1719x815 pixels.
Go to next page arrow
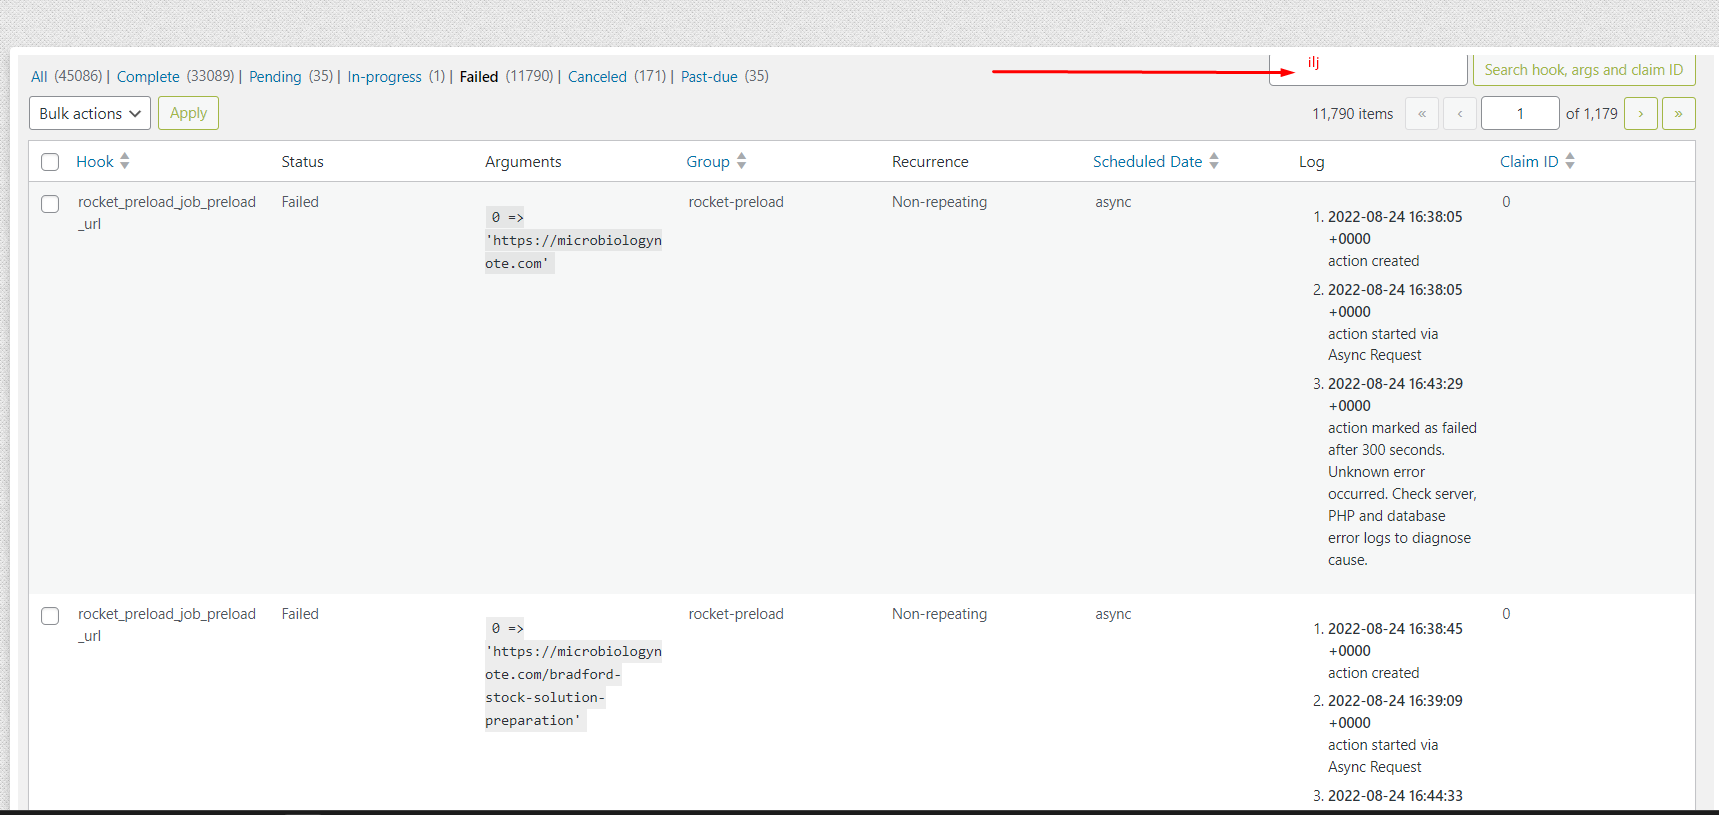point(1640,113)
